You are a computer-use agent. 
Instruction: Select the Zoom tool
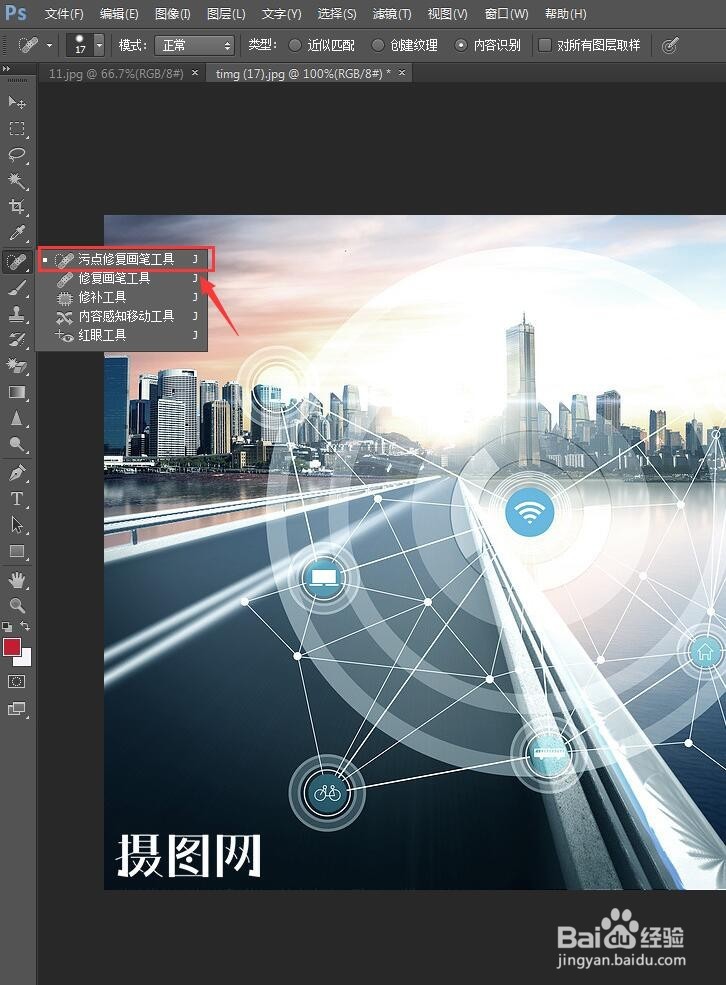[17, 606]
